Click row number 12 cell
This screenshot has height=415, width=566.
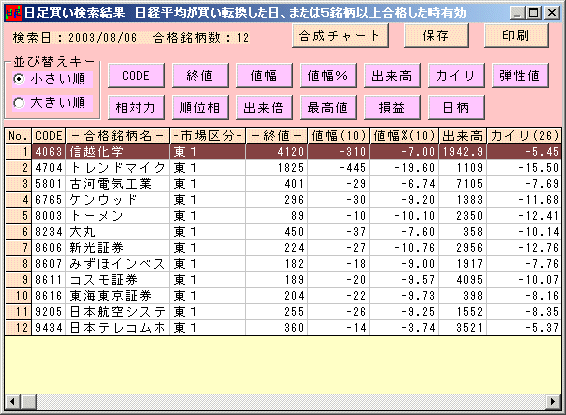coord(18,328)
